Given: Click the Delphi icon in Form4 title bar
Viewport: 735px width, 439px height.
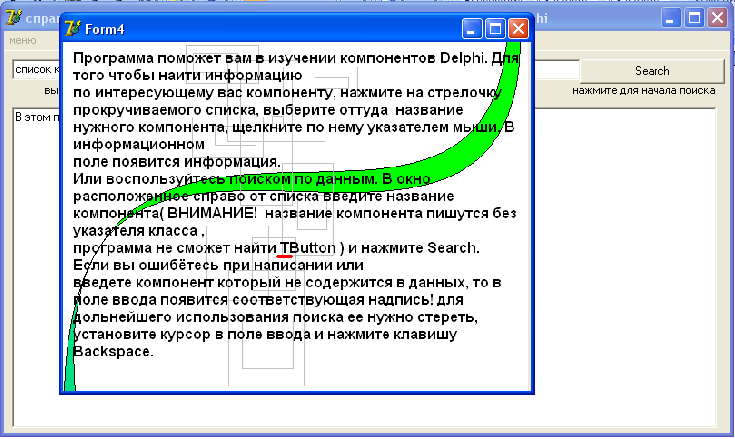Looking at the screenshot, I should [73, 29].
